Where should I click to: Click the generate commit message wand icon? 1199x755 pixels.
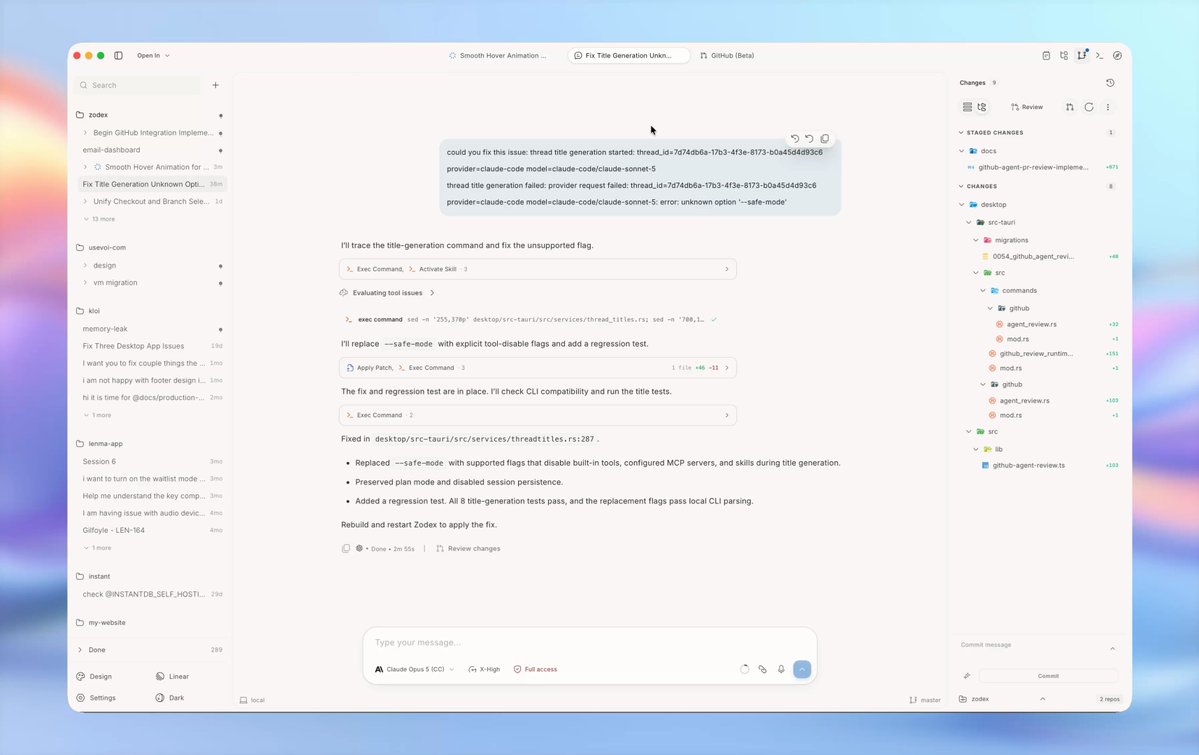pyautogui.click(x=967, y=676)
